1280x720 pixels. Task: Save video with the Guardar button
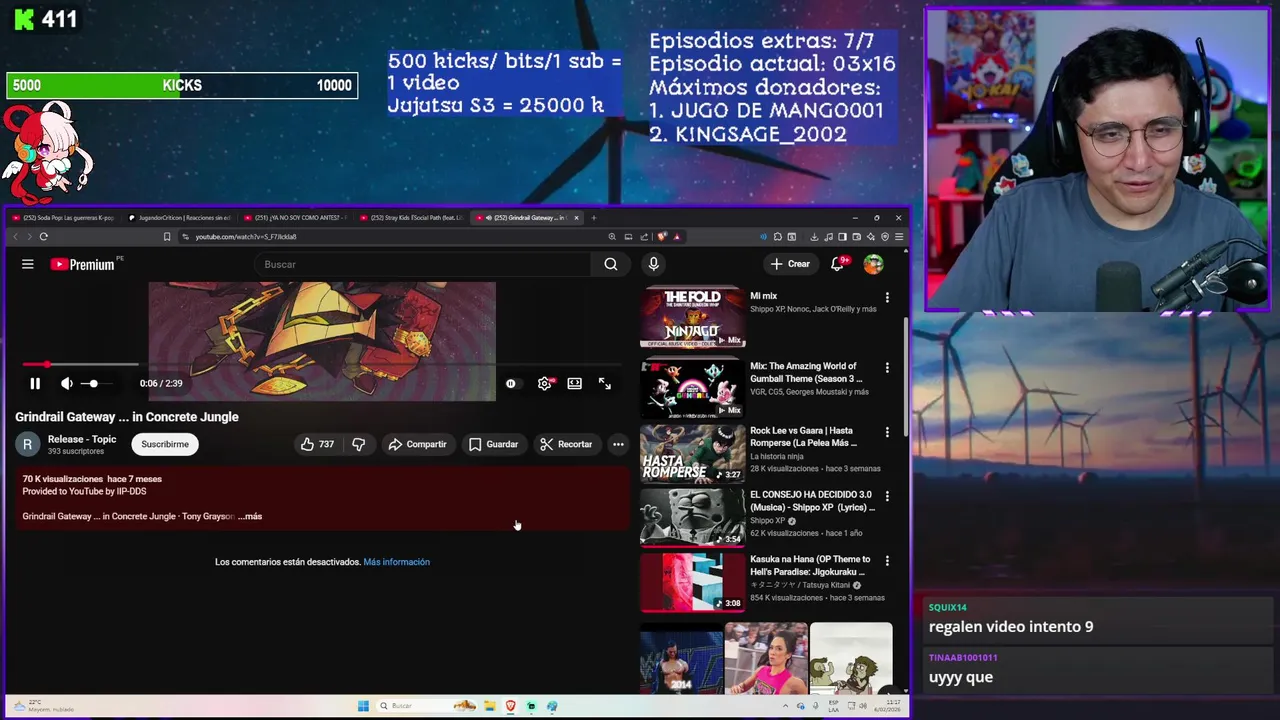(494, 444)
